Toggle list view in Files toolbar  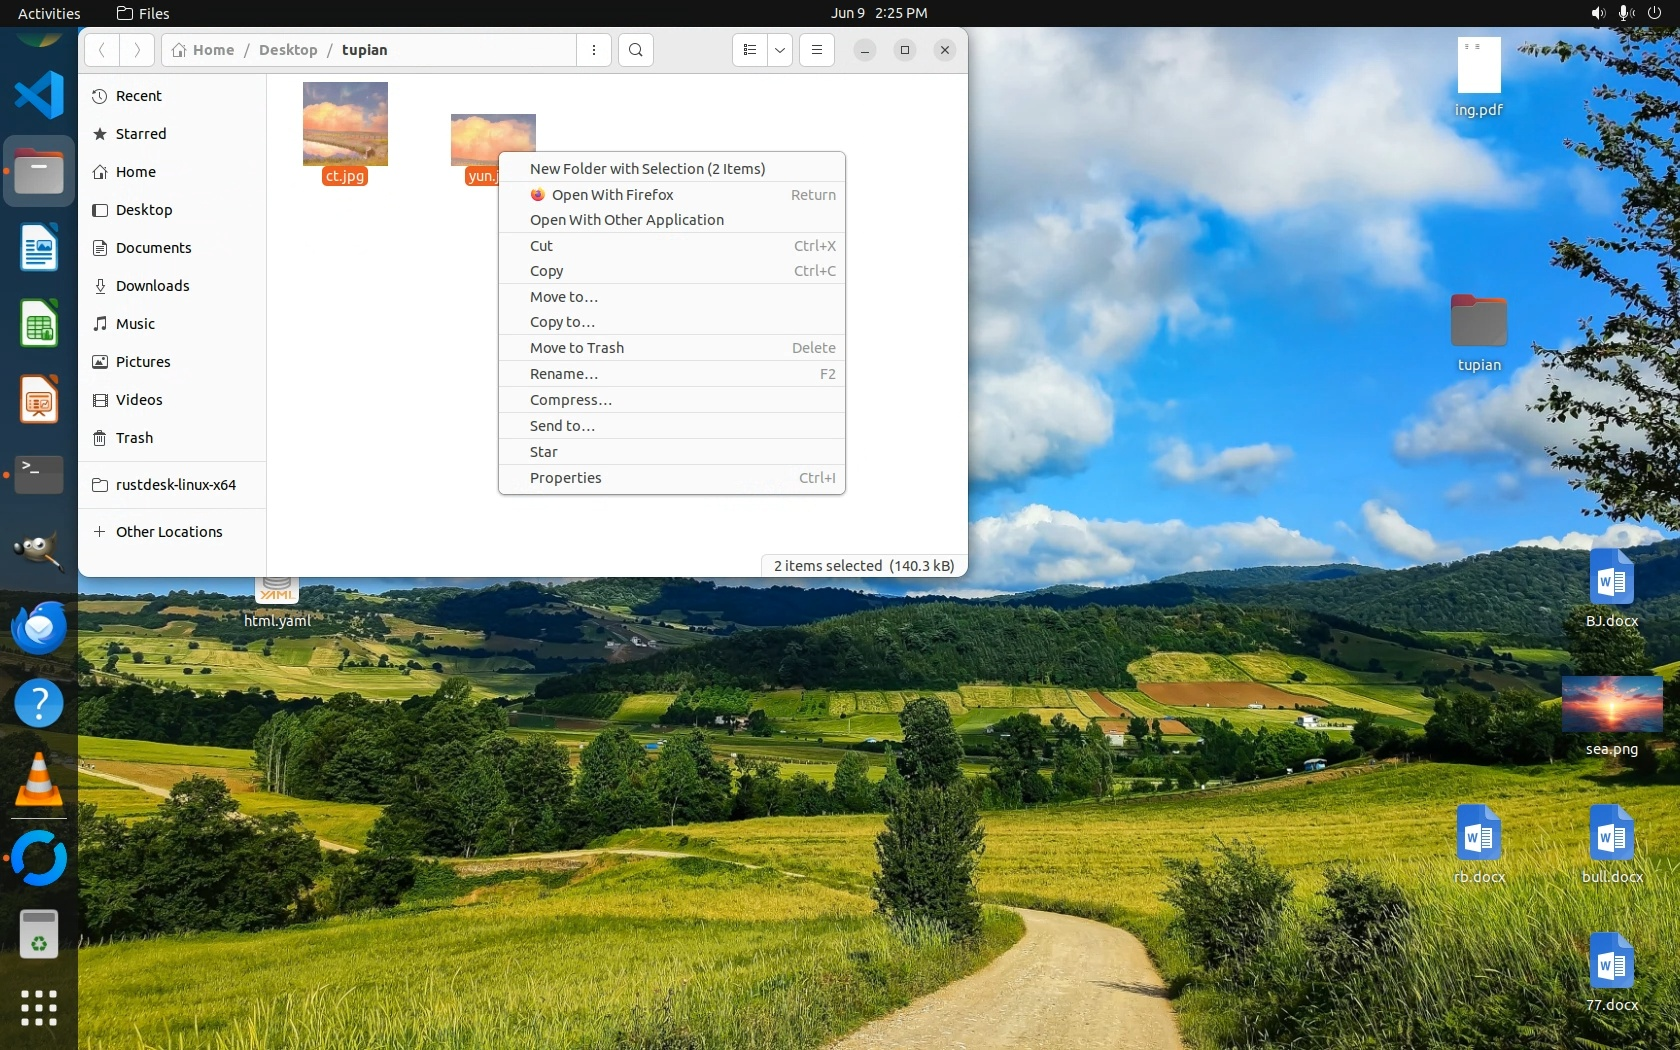[750, 50]
